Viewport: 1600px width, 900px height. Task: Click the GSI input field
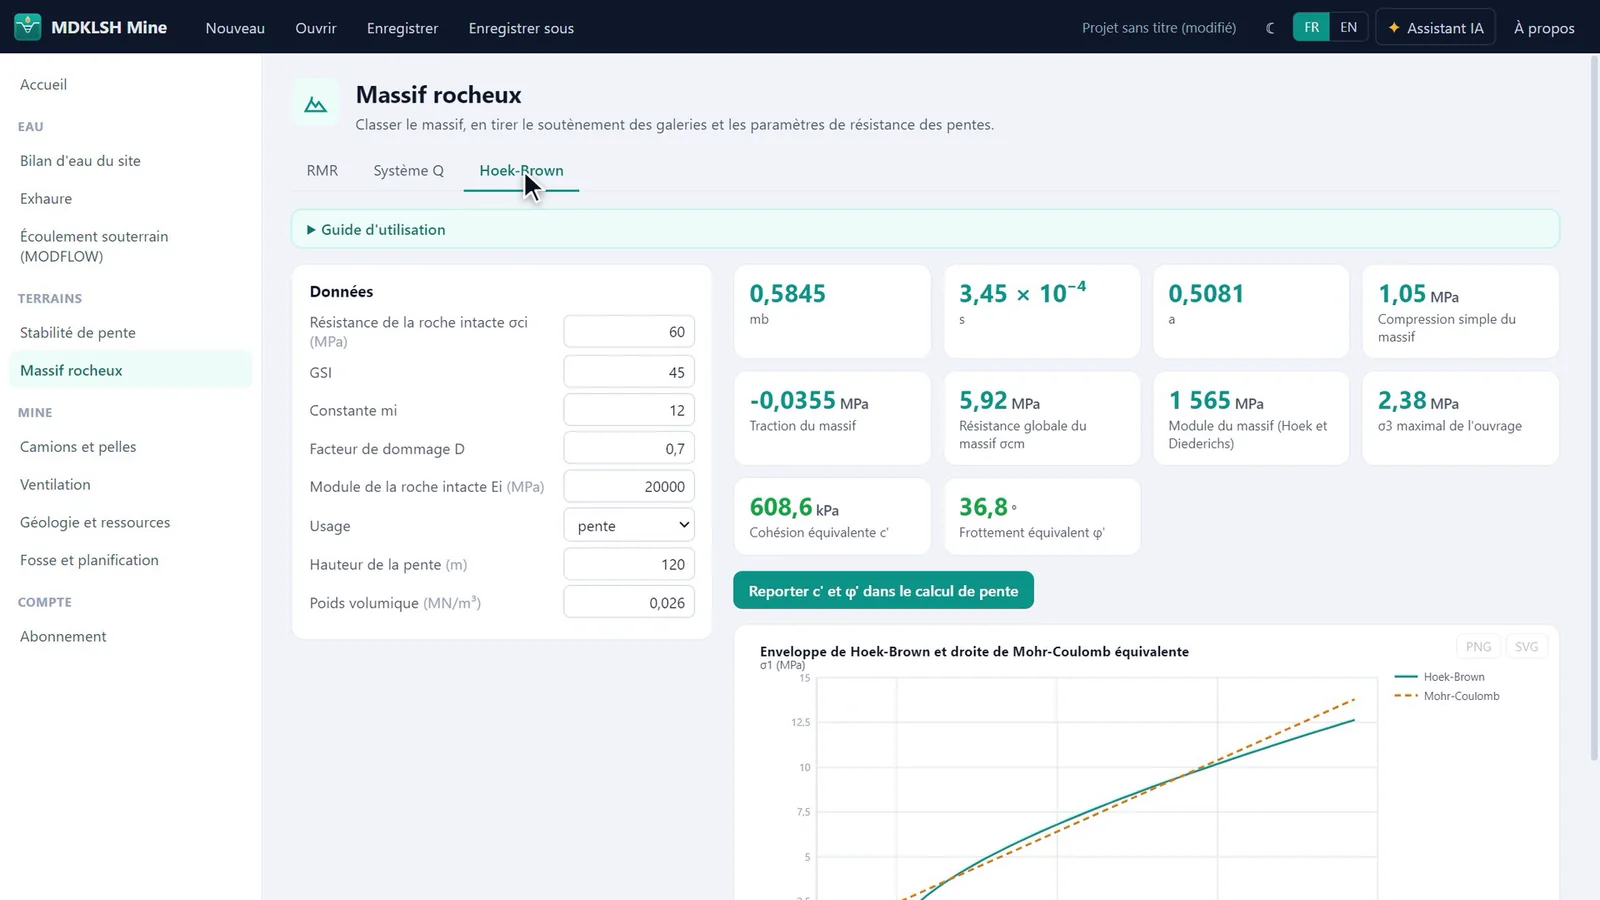tap(629, 372)
